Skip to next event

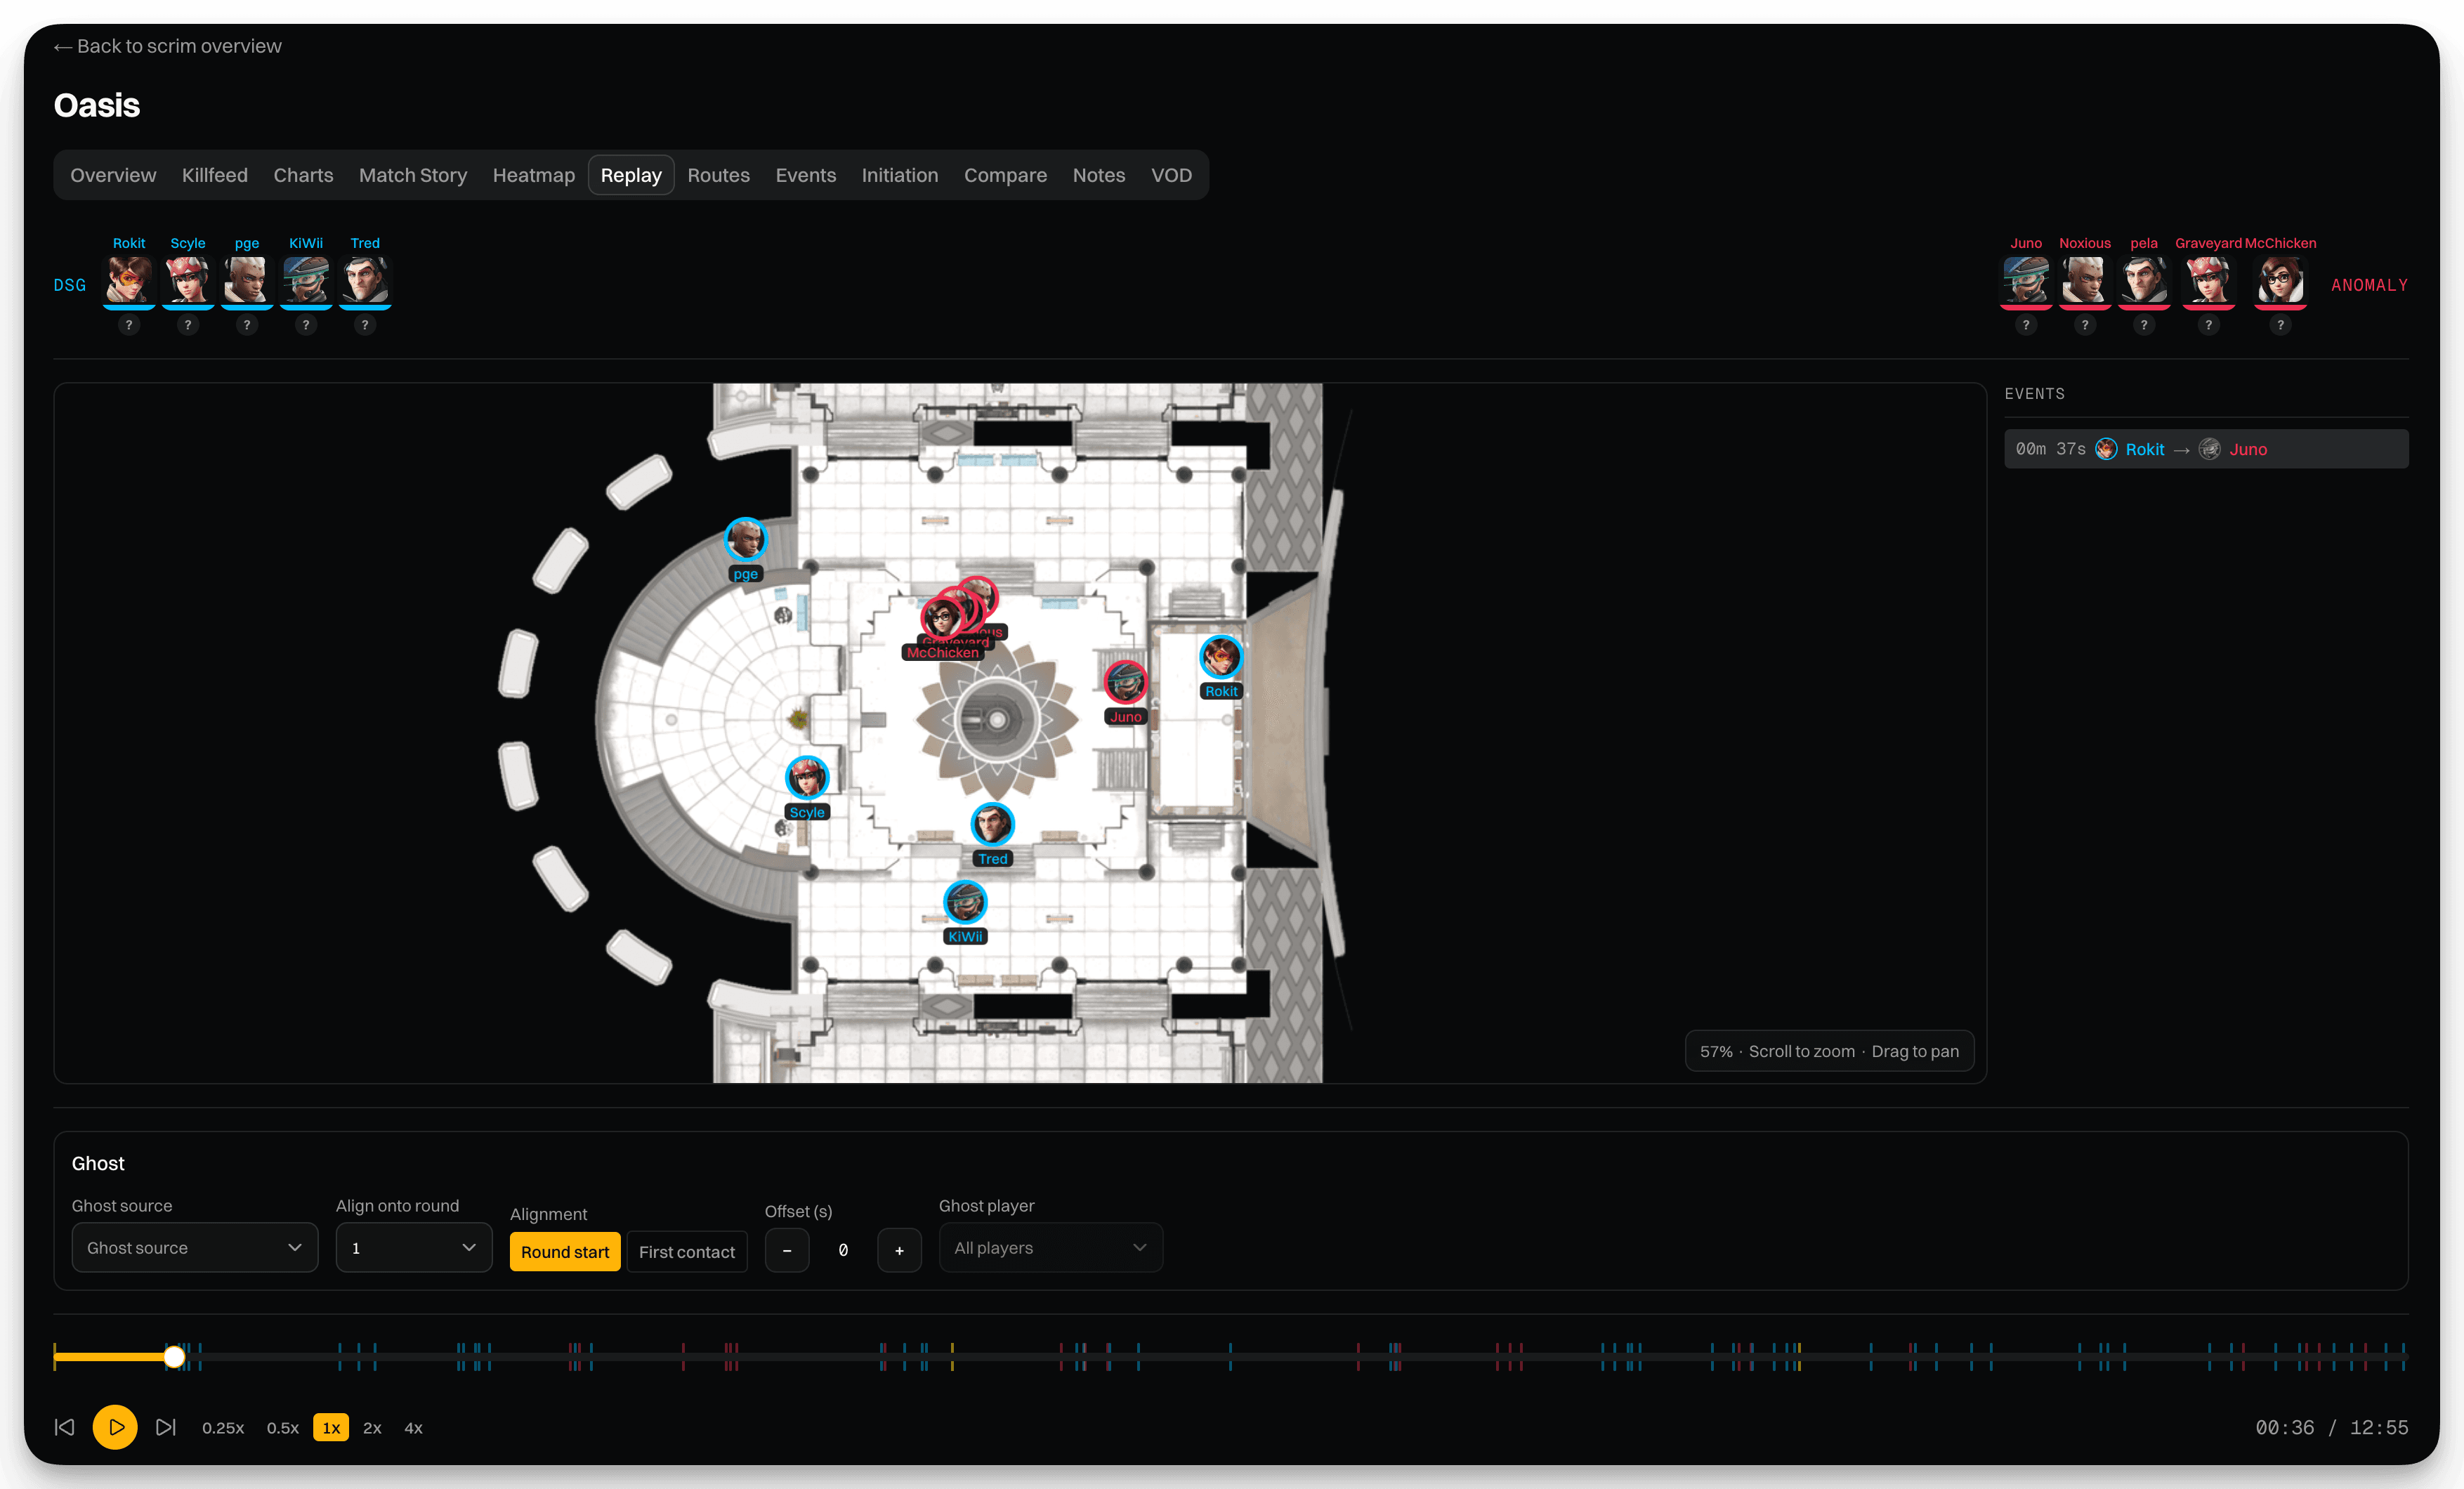click(x=166, y=1427)
